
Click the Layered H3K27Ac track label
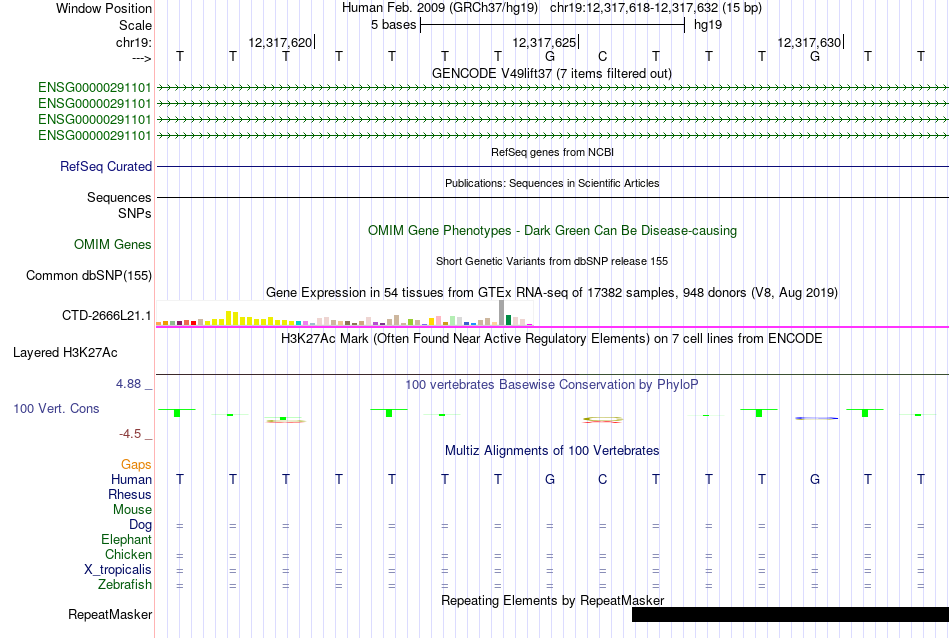point(65,353)
